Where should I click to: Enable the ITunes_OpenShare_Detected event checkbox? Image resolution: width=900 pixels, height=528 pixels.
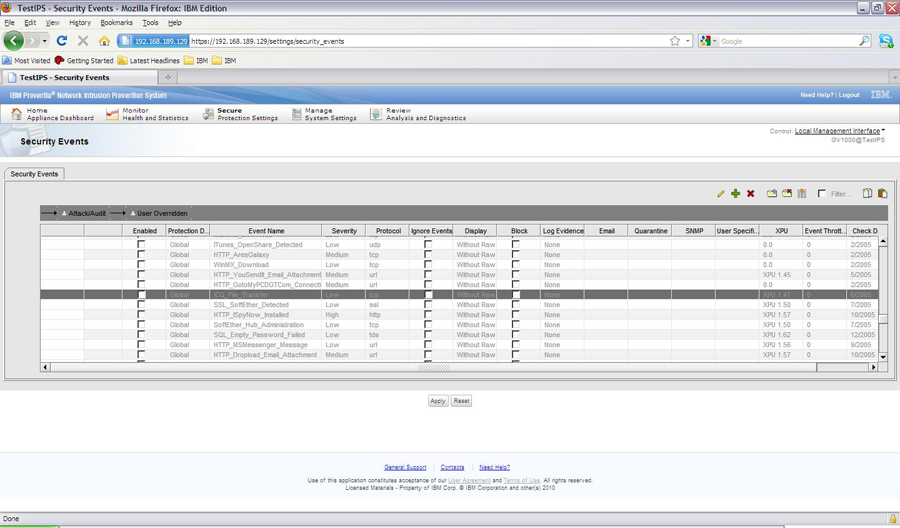tap(141, 244)
